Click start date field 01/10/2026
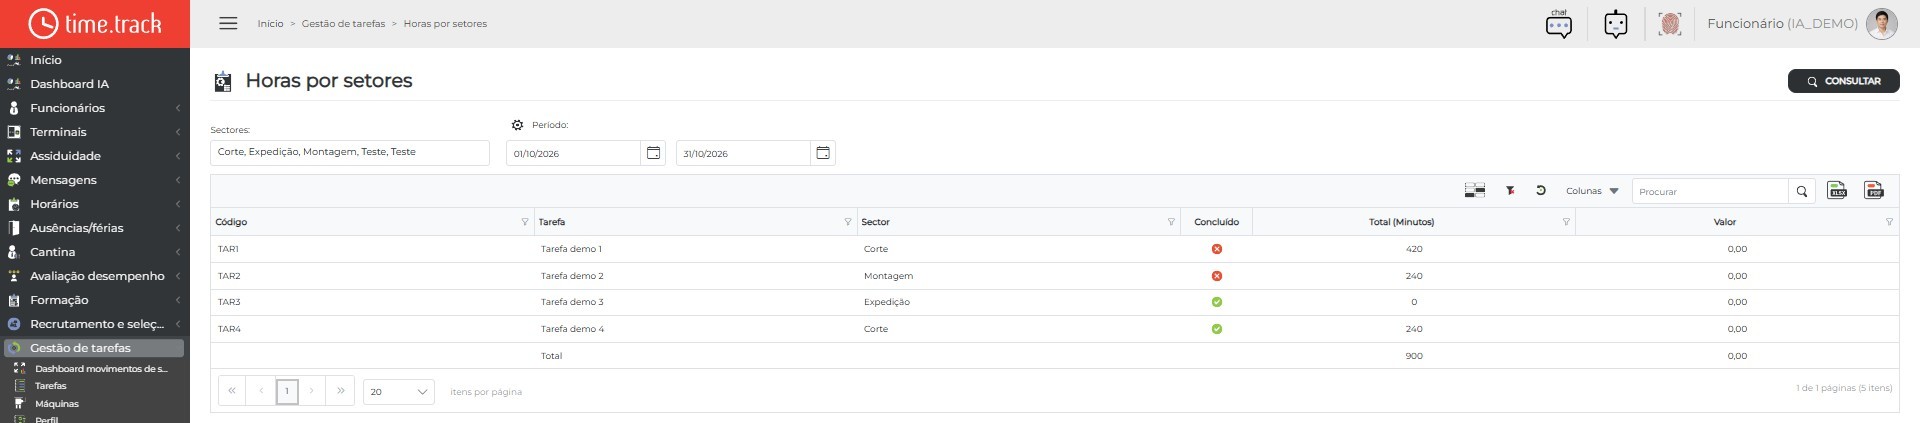This screenshot has width=1920, height=423. (x=573, y=153)
